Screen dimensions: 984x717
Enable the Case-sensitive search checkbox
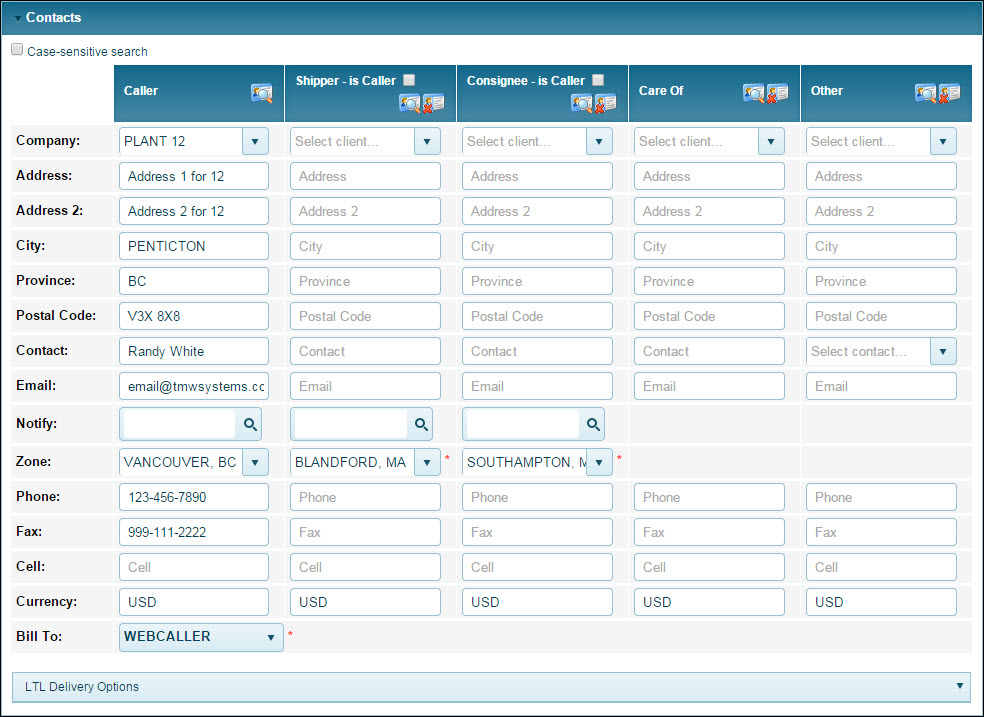(x=17, y=50)
